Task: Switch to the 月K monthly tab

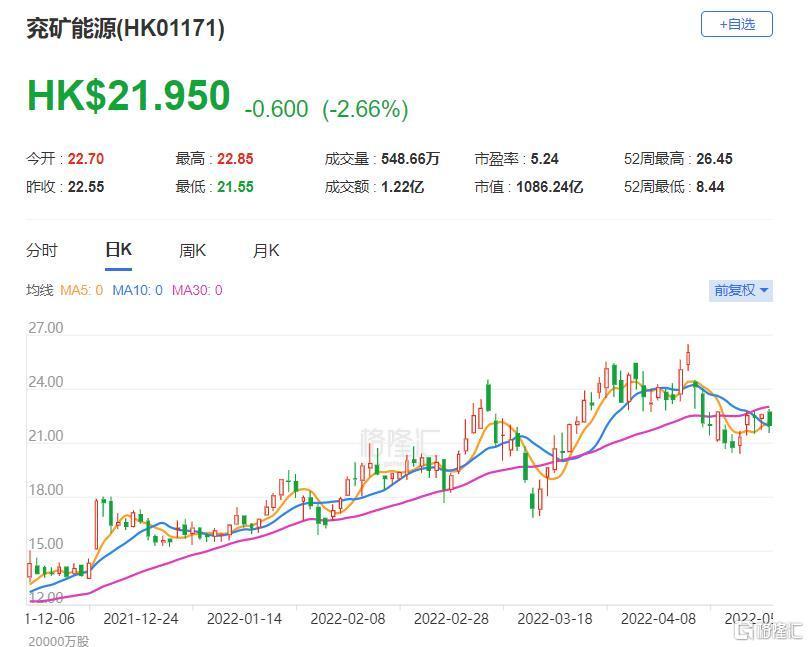Action: [x=266, y=251]
